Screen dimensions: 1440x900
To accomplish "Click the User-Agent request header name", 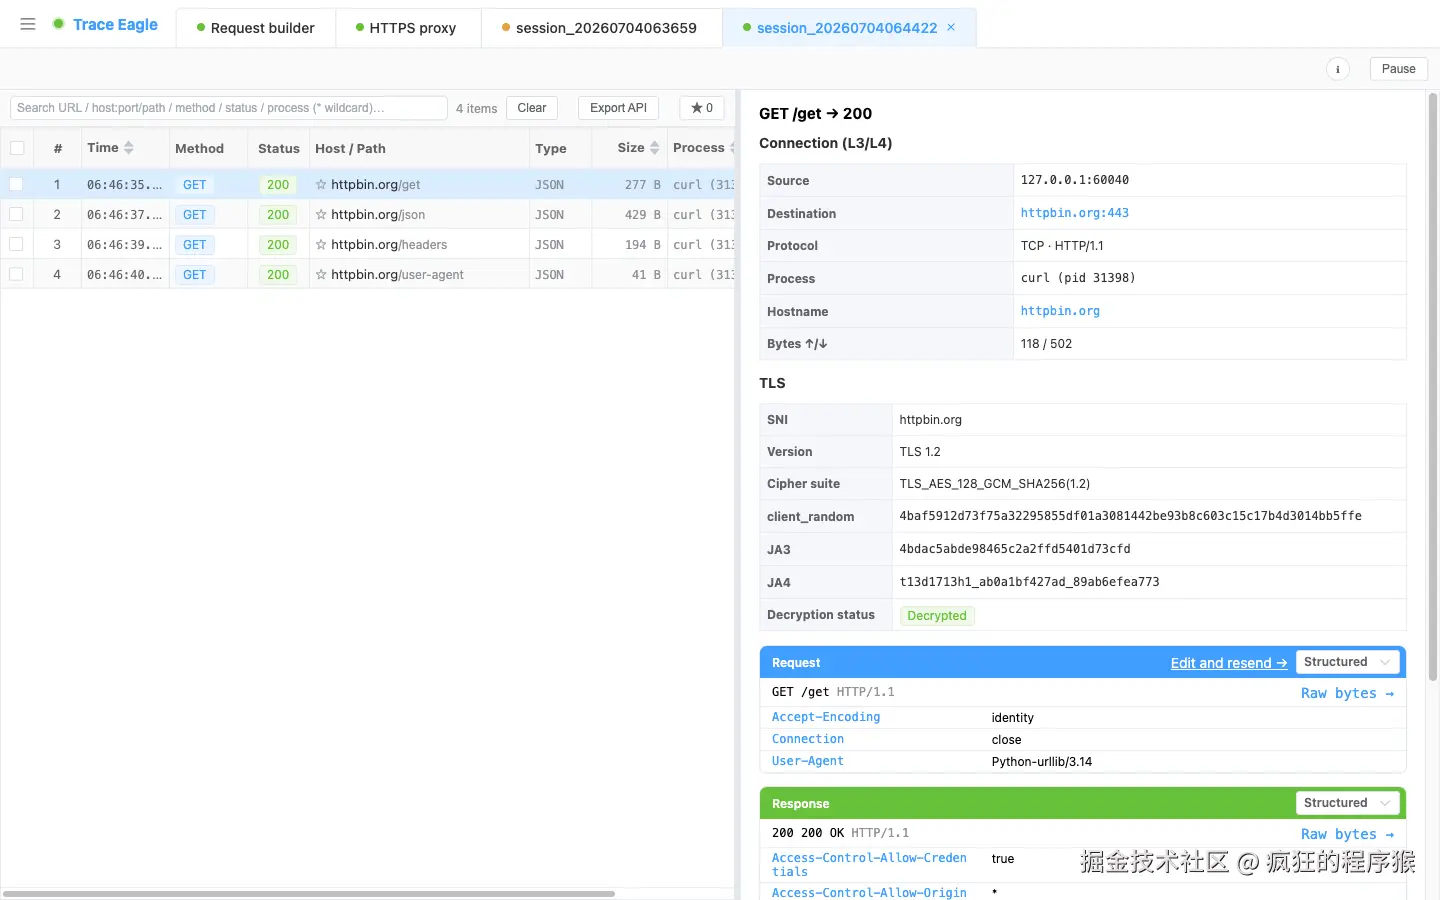I will (x=808, y=761).
